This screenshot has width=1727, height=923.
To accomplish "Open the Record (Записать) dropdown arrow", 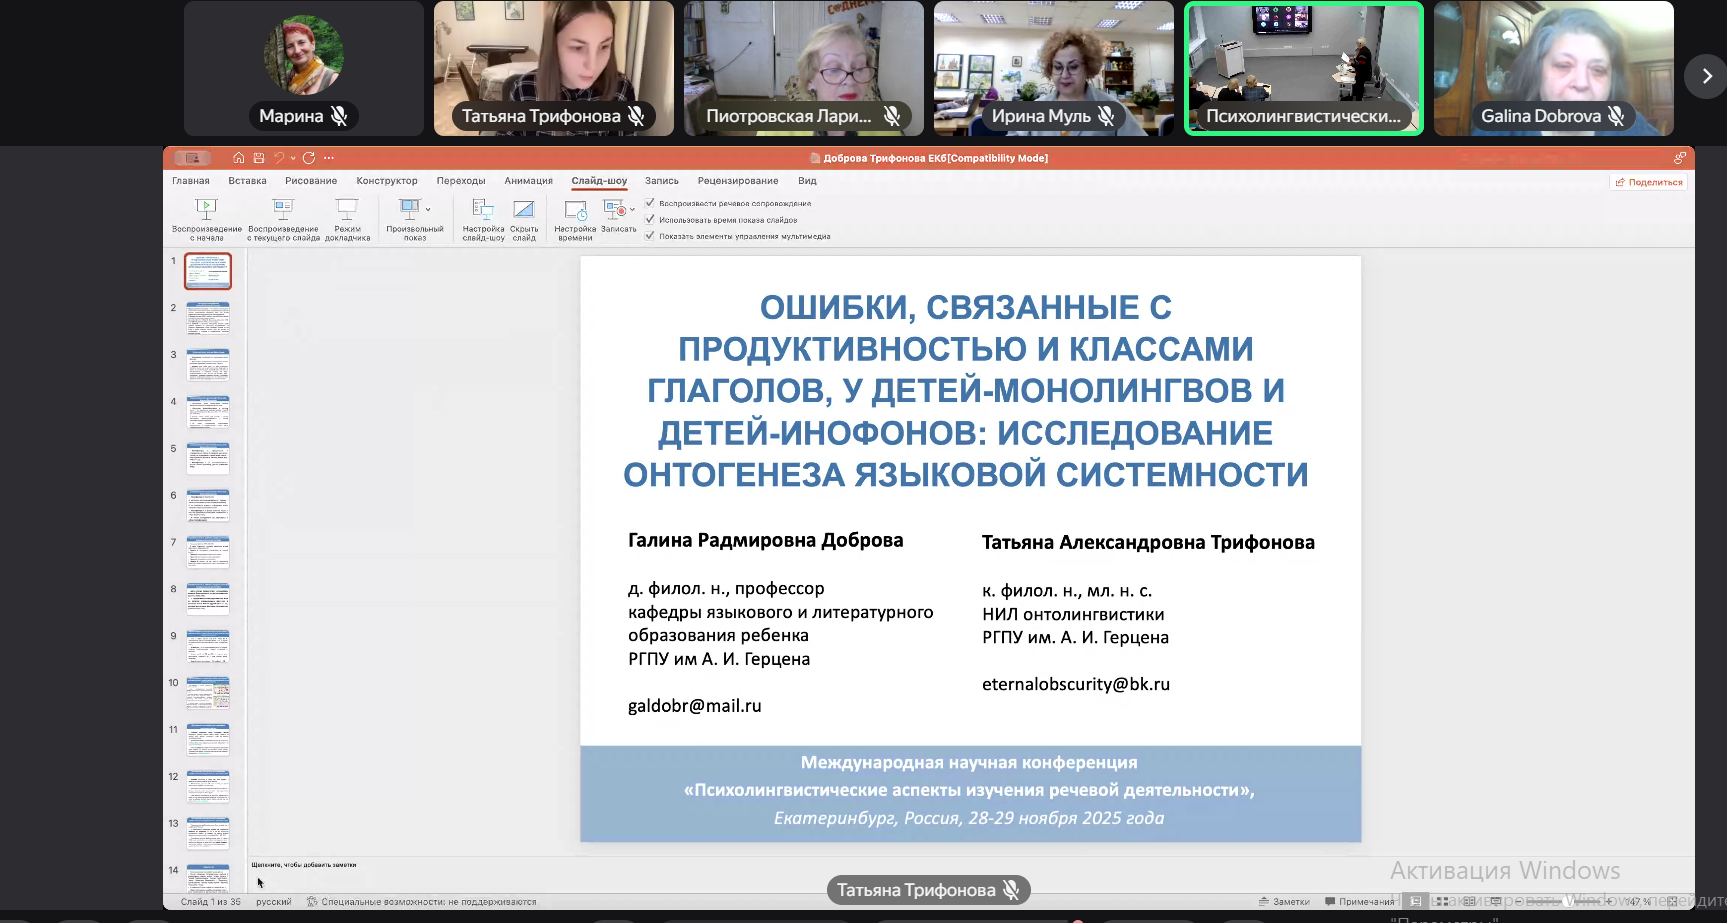I will point(632,209).
